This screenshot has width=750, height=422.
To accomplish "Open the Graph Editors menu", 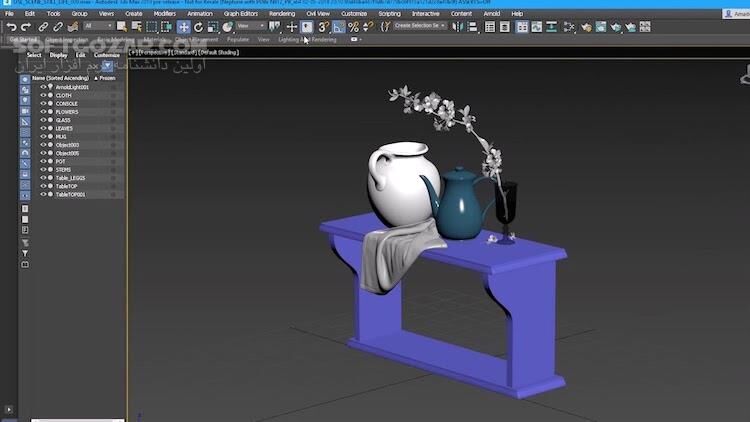I will tap(241, 14).
